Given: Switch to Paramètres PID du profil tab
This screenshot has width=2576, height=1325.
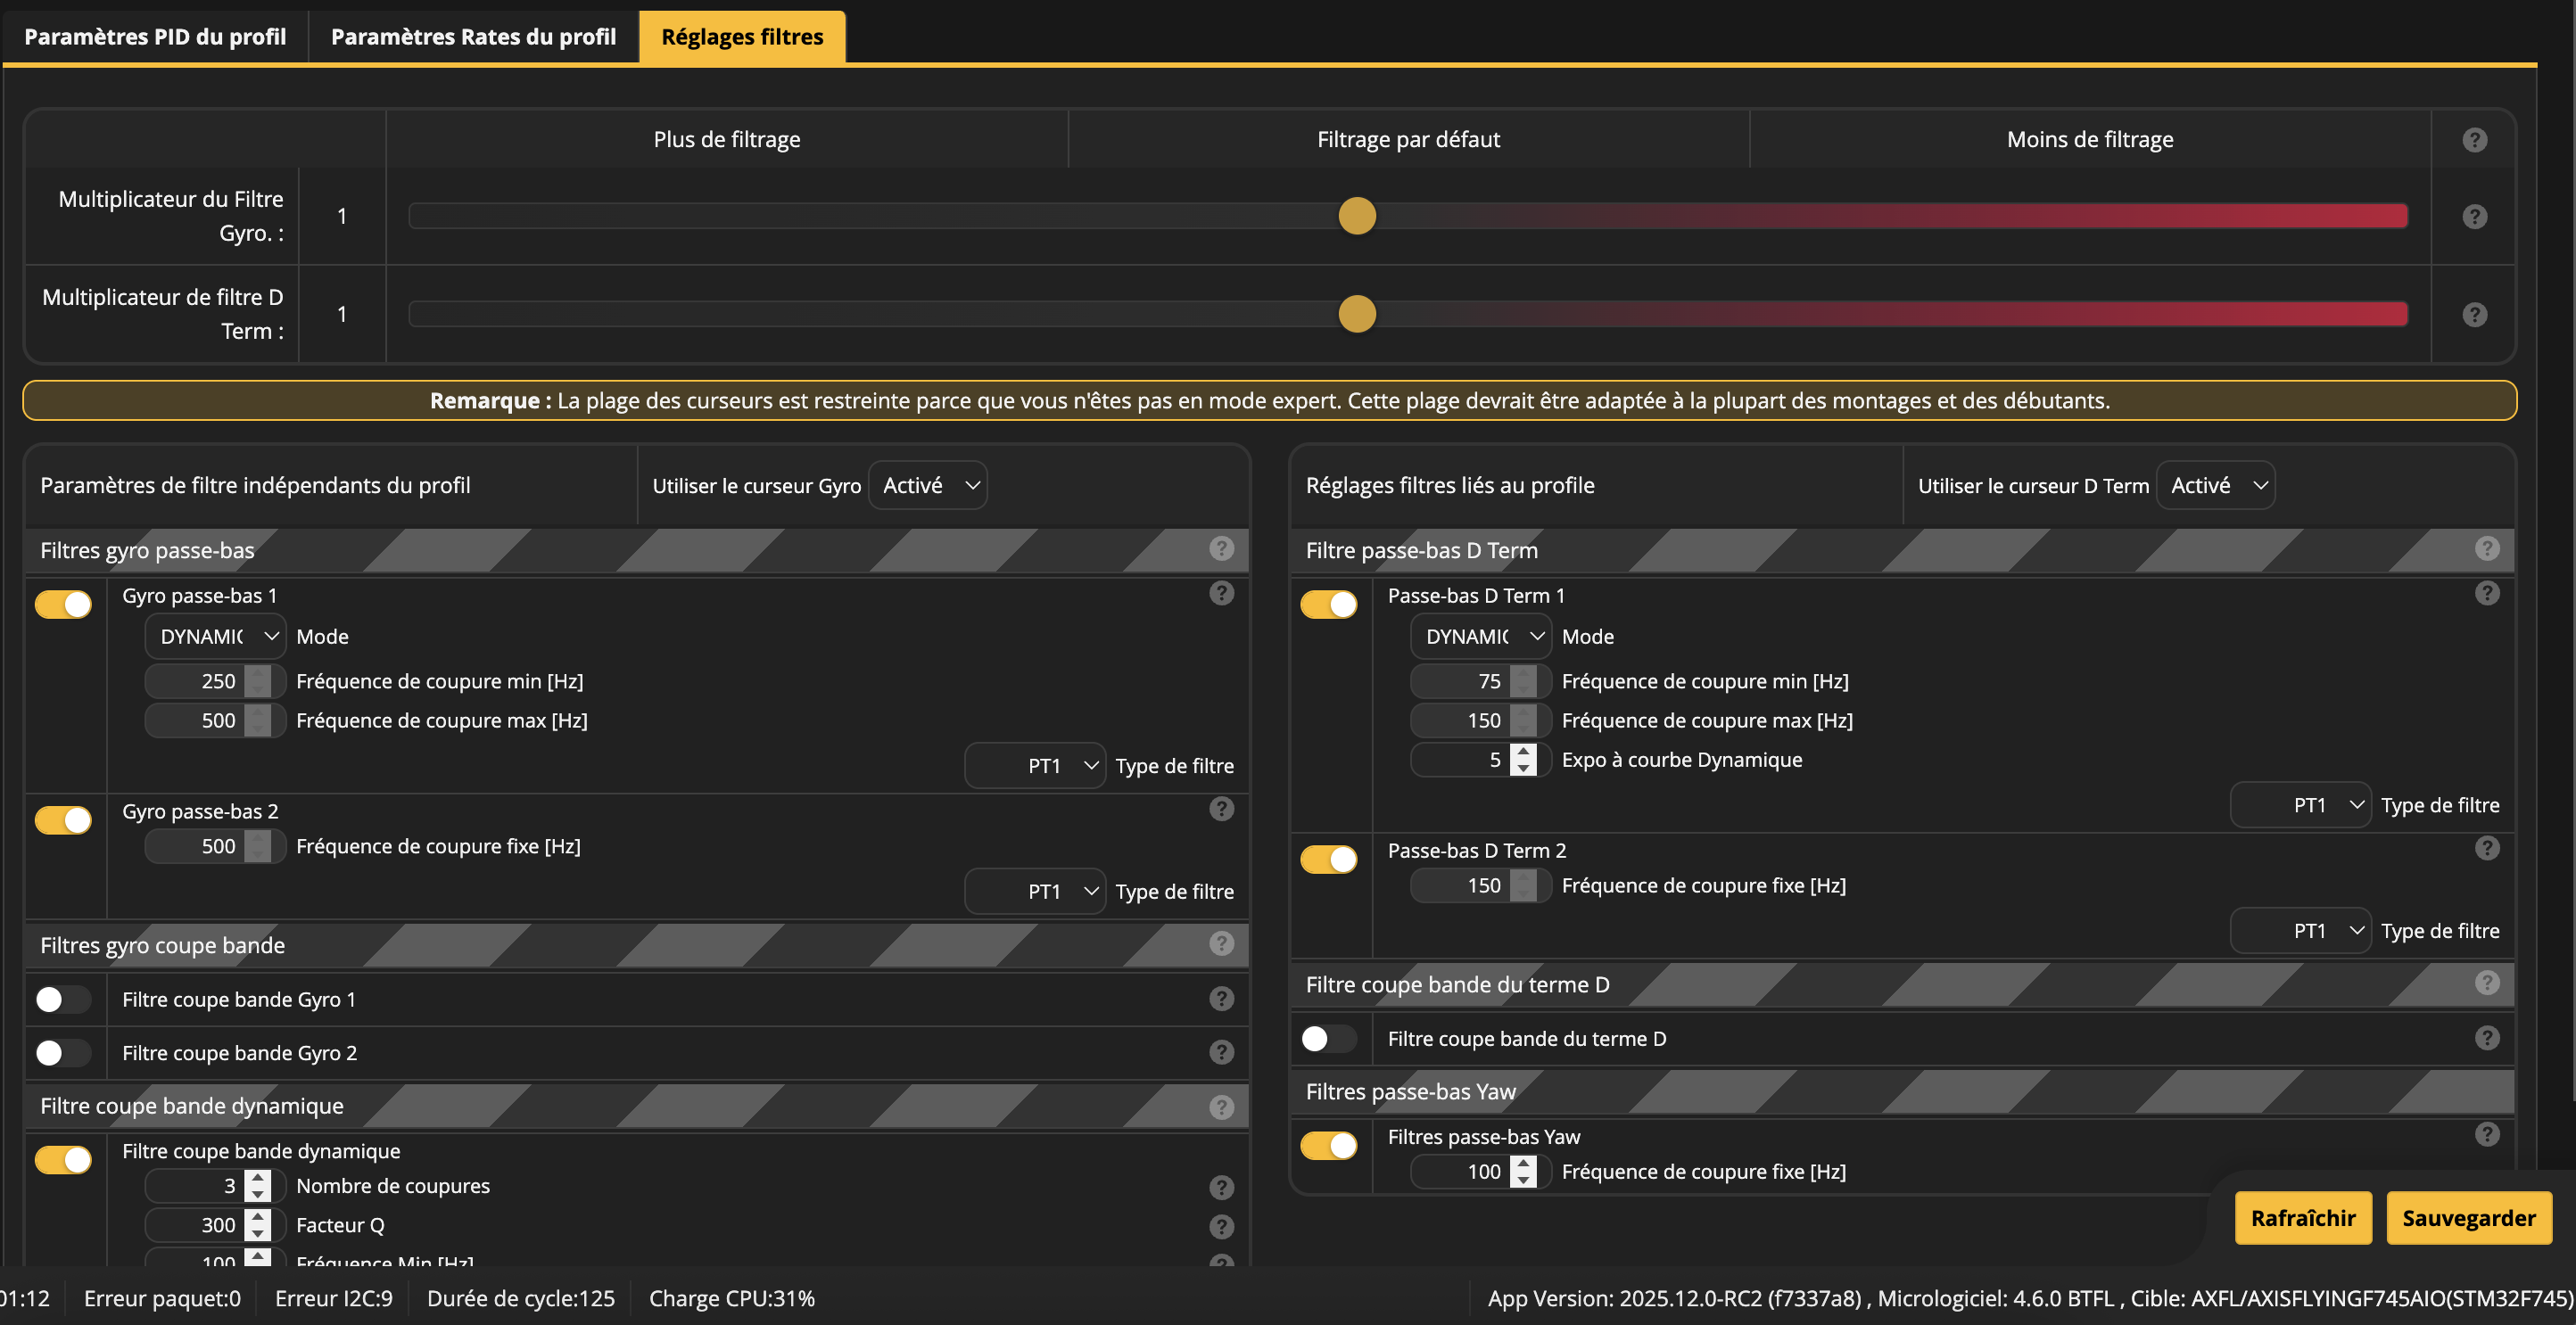Looking at the screenshot, I should tap(155, 37).
